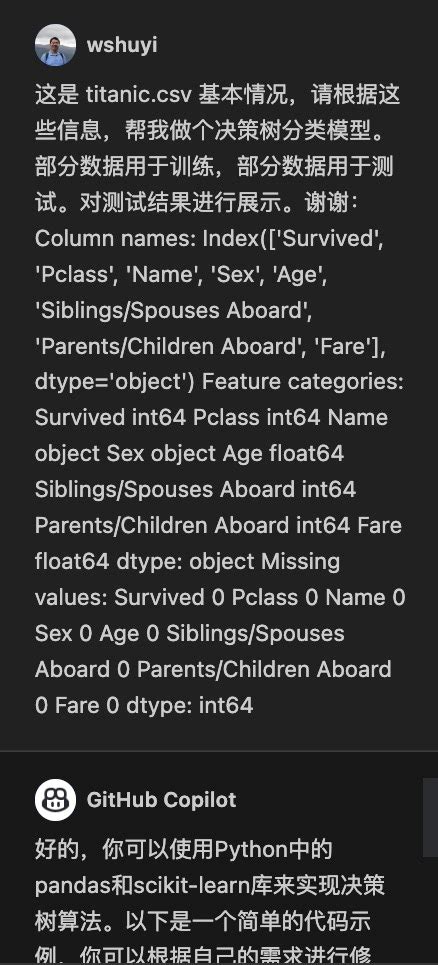Click the 'Siblings/Spouses Aboard', quoted line
438x965 pixels.
tap(174, 310)
